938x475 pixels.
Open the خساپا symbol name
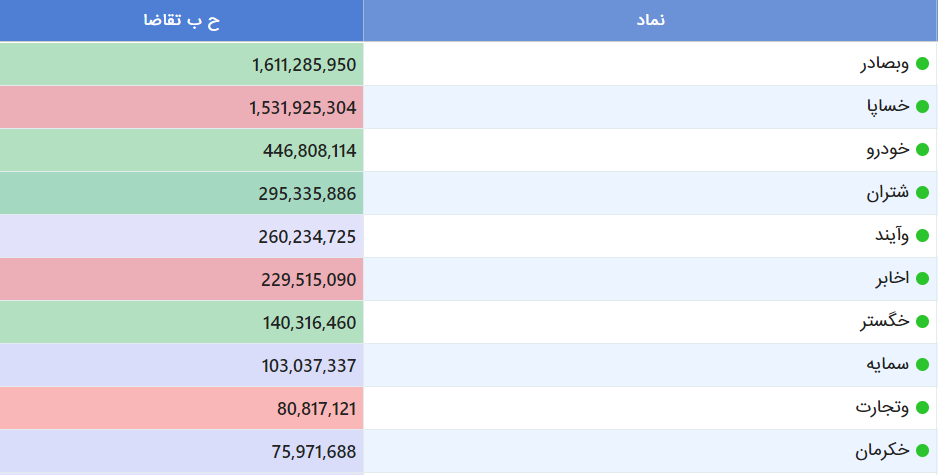pos(888,106)
